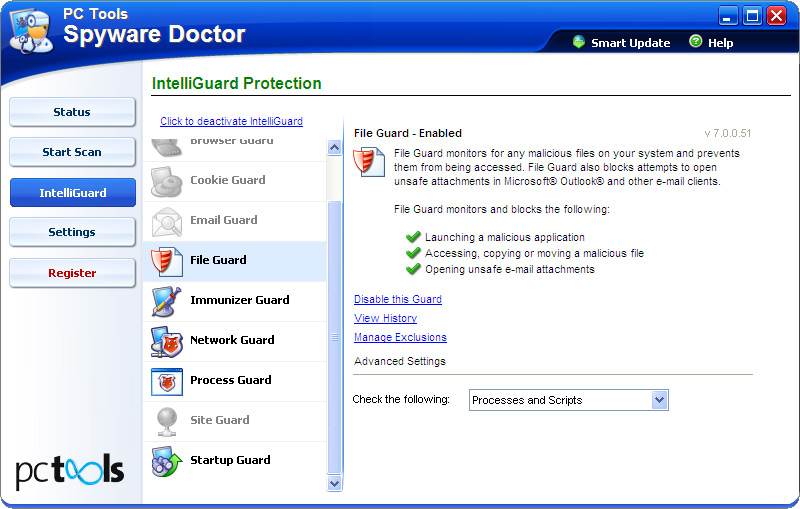800x509 pixels.
Task: Open the Settings section
Action: (x=72, y=232)
